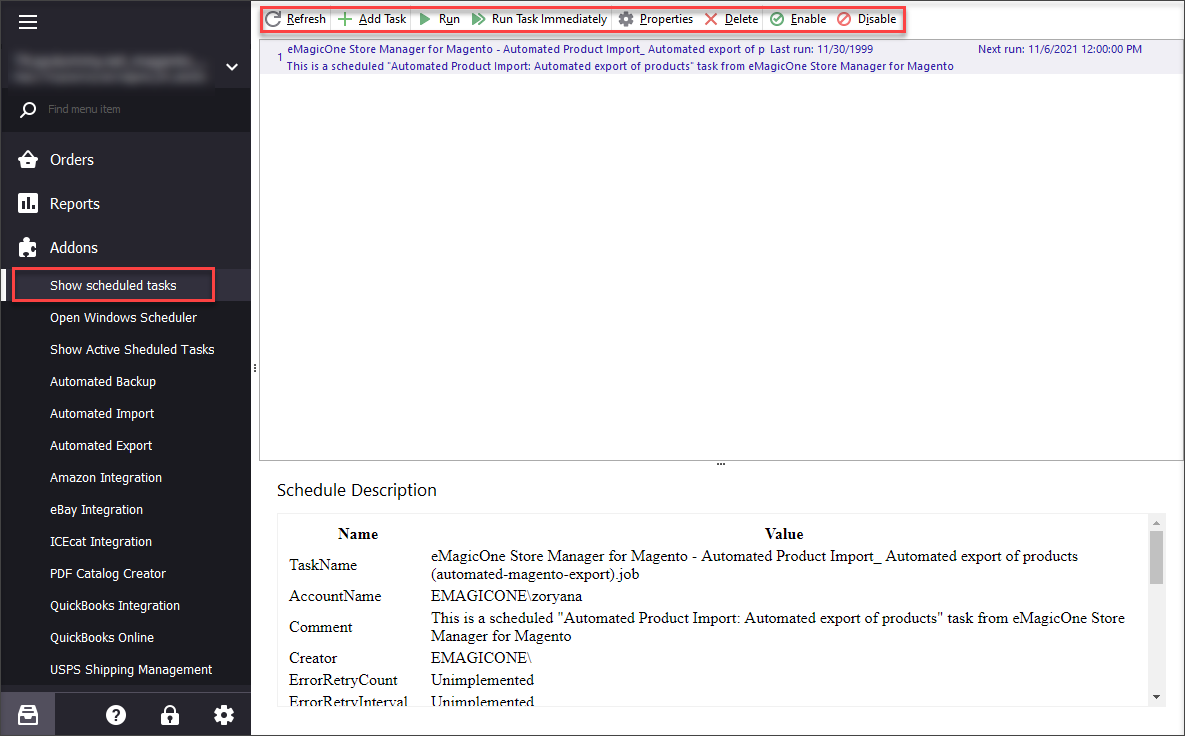Click the green plus Add Task icon
Viewport: 1185px width, 736px height.
pos(345,19)
